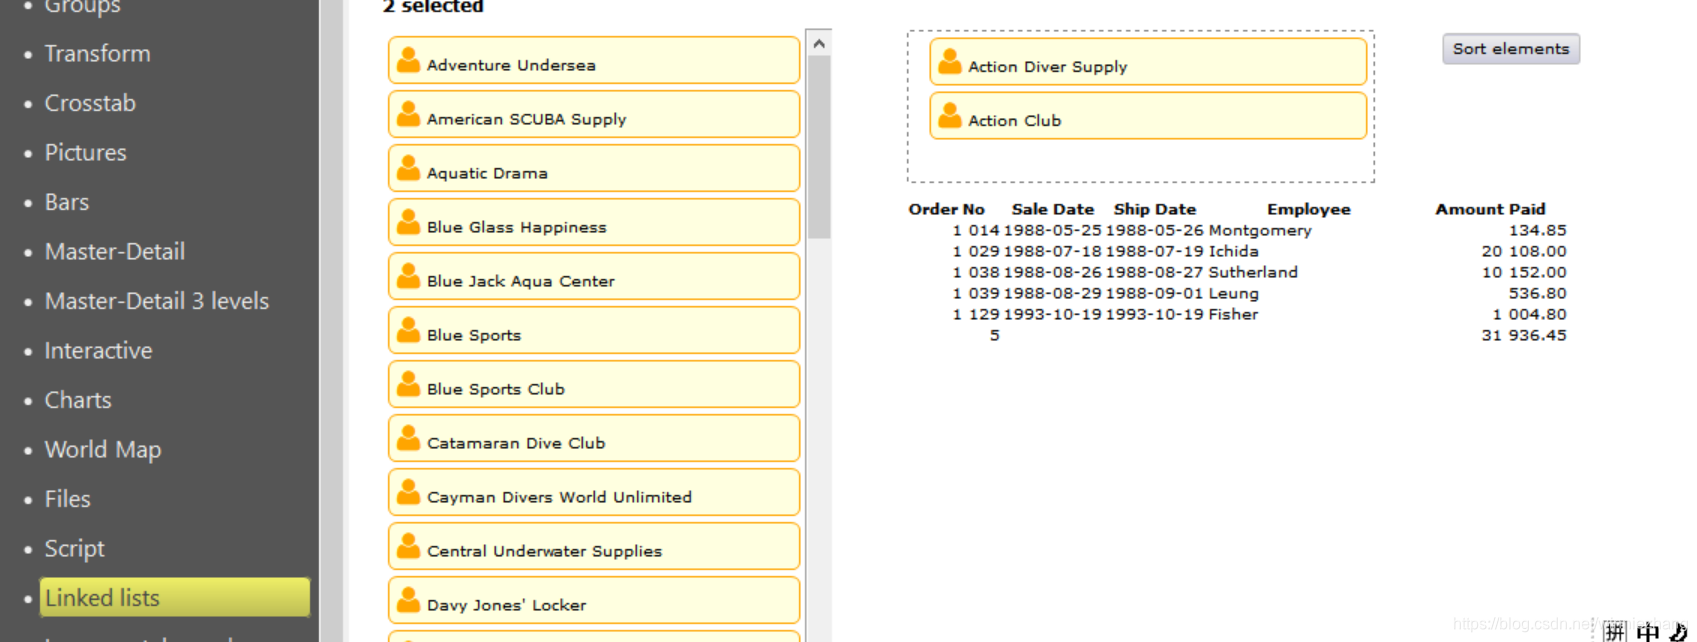
Task: Select the American SCUBA Supply customer name
Action: pos(527,119)
